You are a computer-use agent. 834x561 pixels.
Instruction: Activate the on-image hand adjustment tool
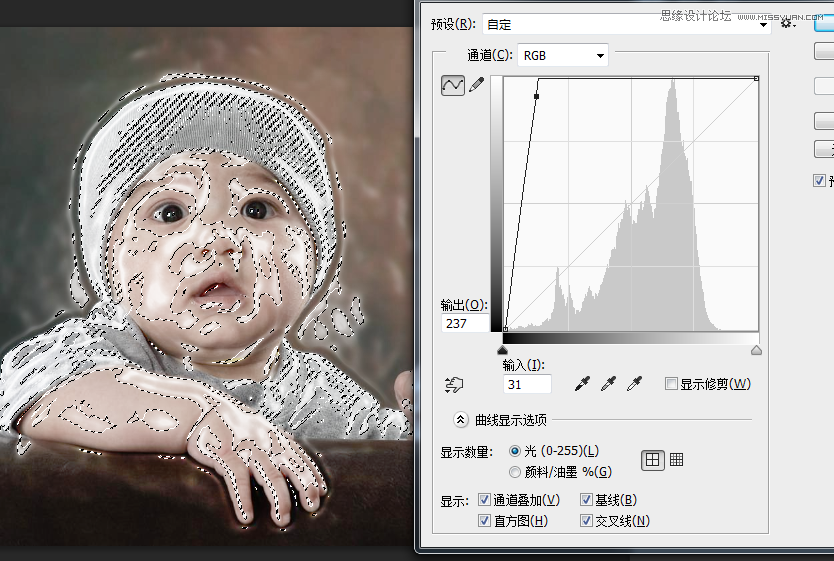click(454, 384)
